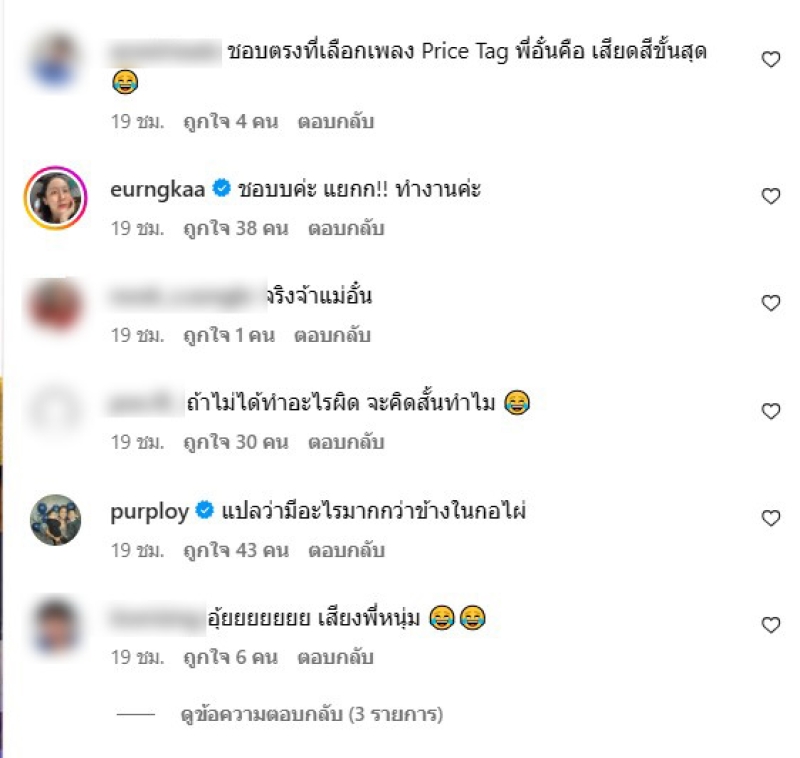Screen dimensions: 800x758
Task: Like the comment 'ถ้าไม่ได้ทำอะไรผิด'
Action: [770, 411]
